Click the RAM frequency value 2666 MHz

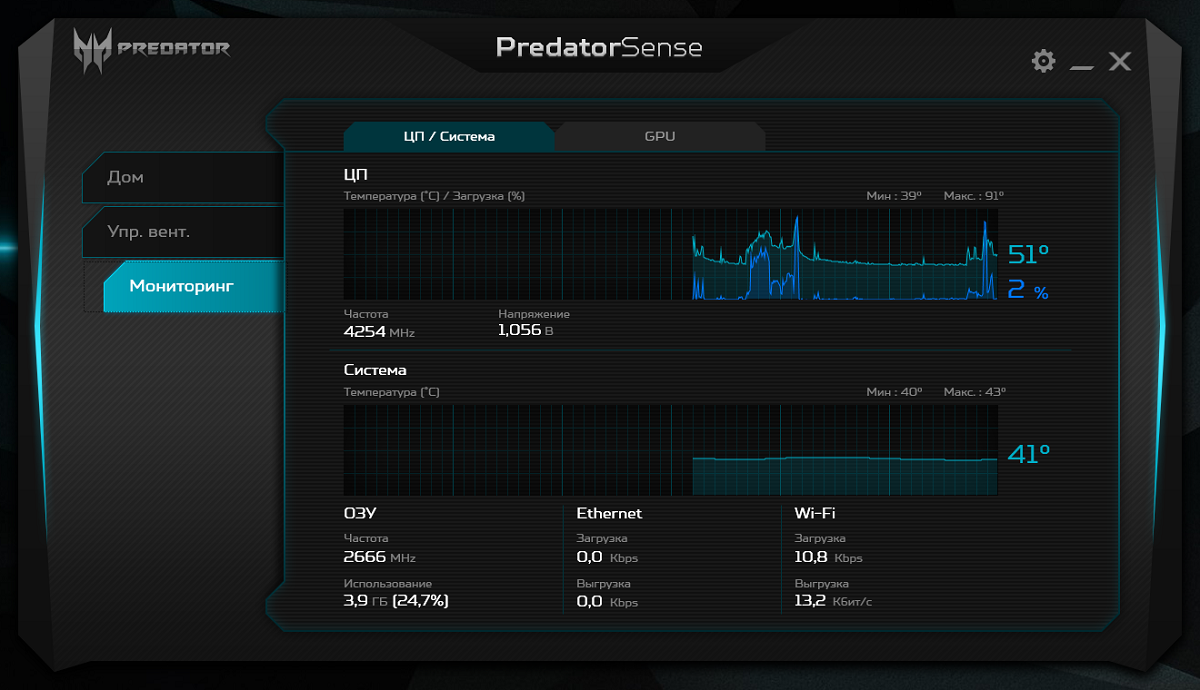click(379, 557)
